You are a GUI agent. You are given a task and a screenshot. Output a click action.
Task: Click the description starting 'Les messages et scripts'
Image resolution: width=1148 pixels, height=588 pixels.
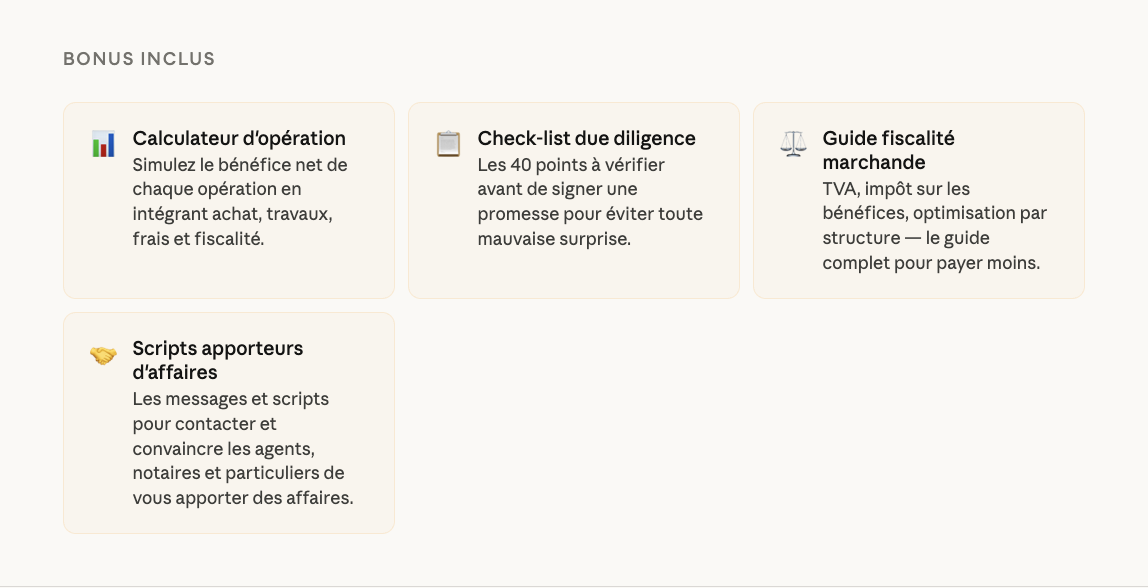click(242, 448)
